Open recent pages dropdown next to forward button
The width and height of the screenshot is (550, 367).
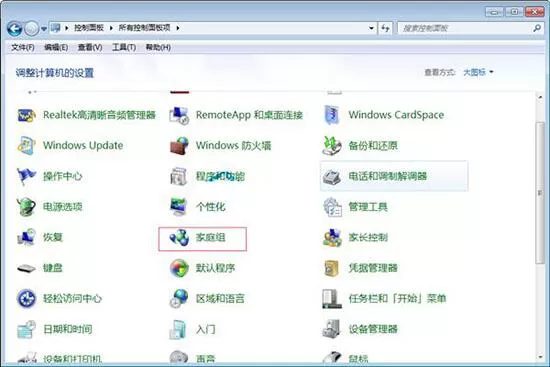point(44,29)
